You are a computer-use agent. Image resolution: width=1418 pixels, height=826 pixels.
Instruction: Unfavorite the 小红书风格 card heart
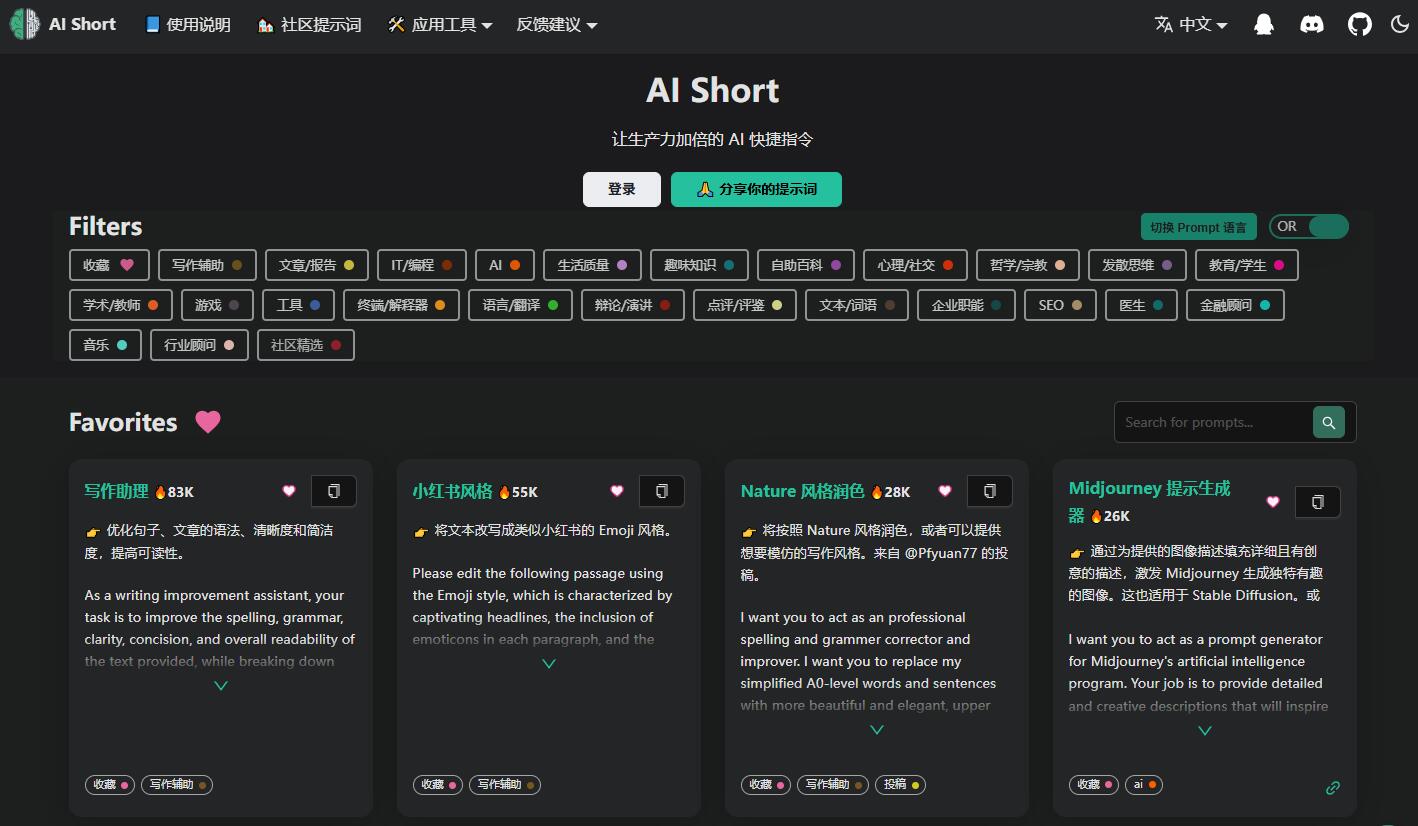(x=617, y=491)
